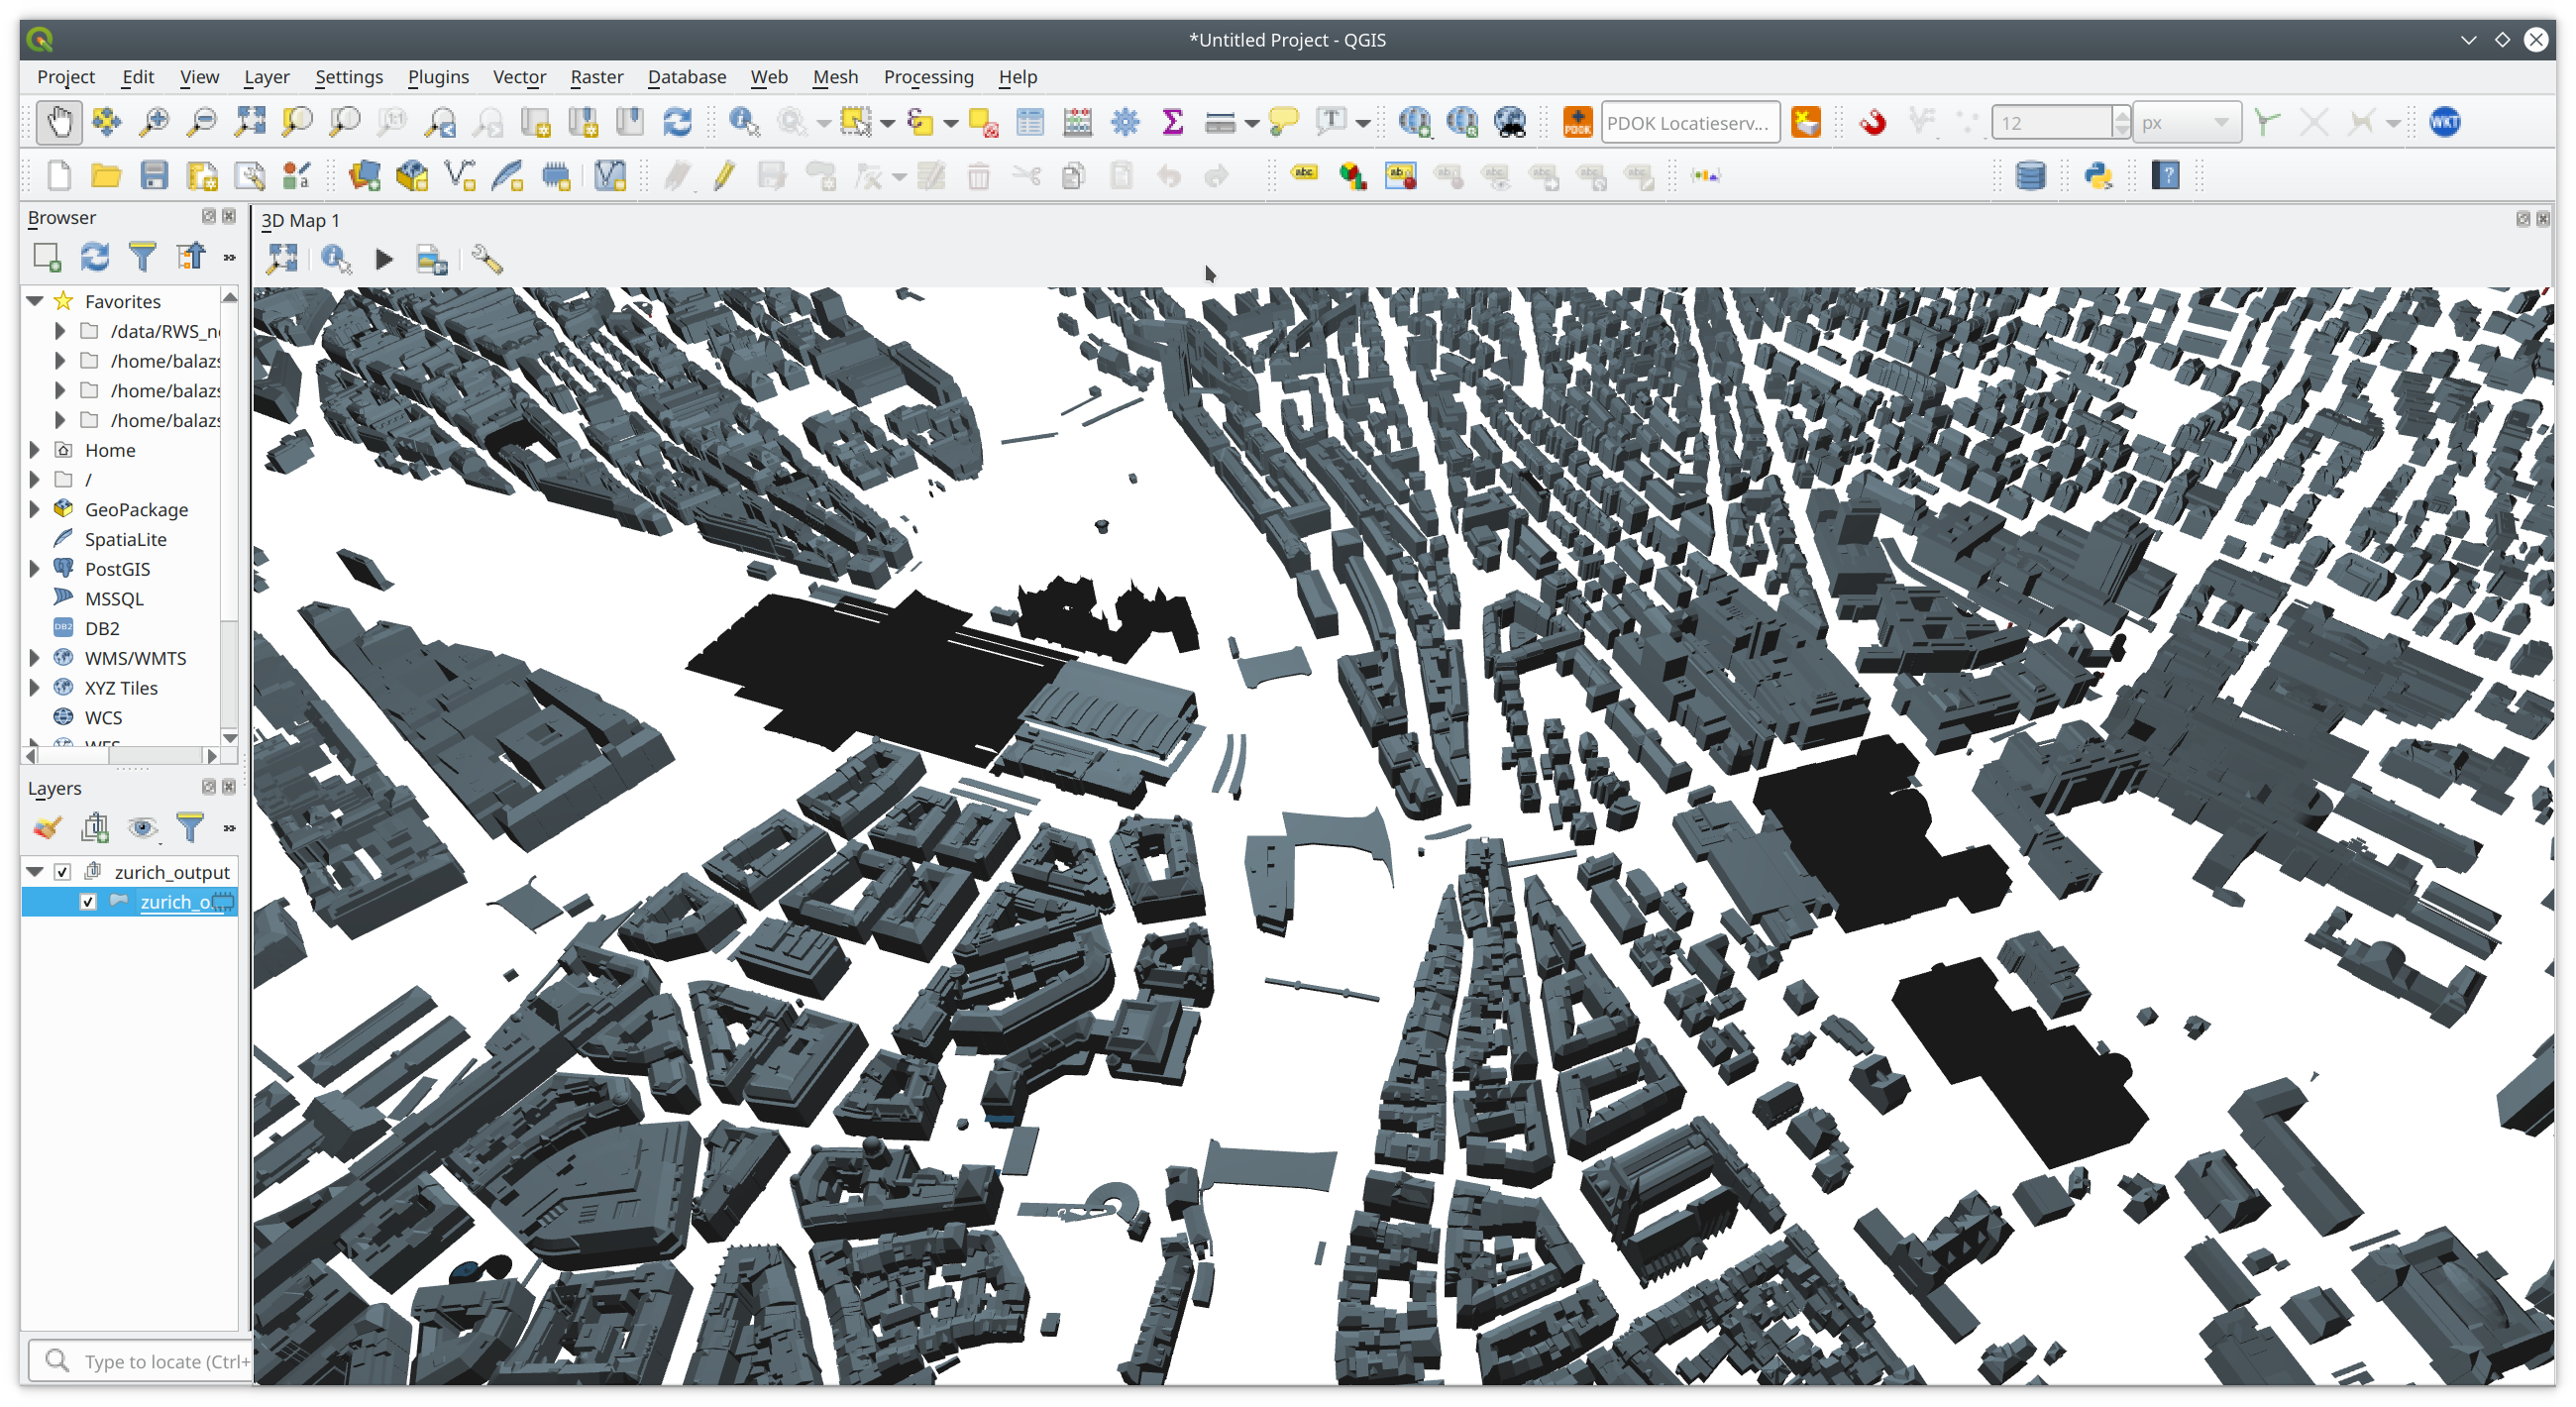Open the Measure tool dropdown arrow
The width and height of the screenshot is (2576, 1407).
[x=1251, y=123]
